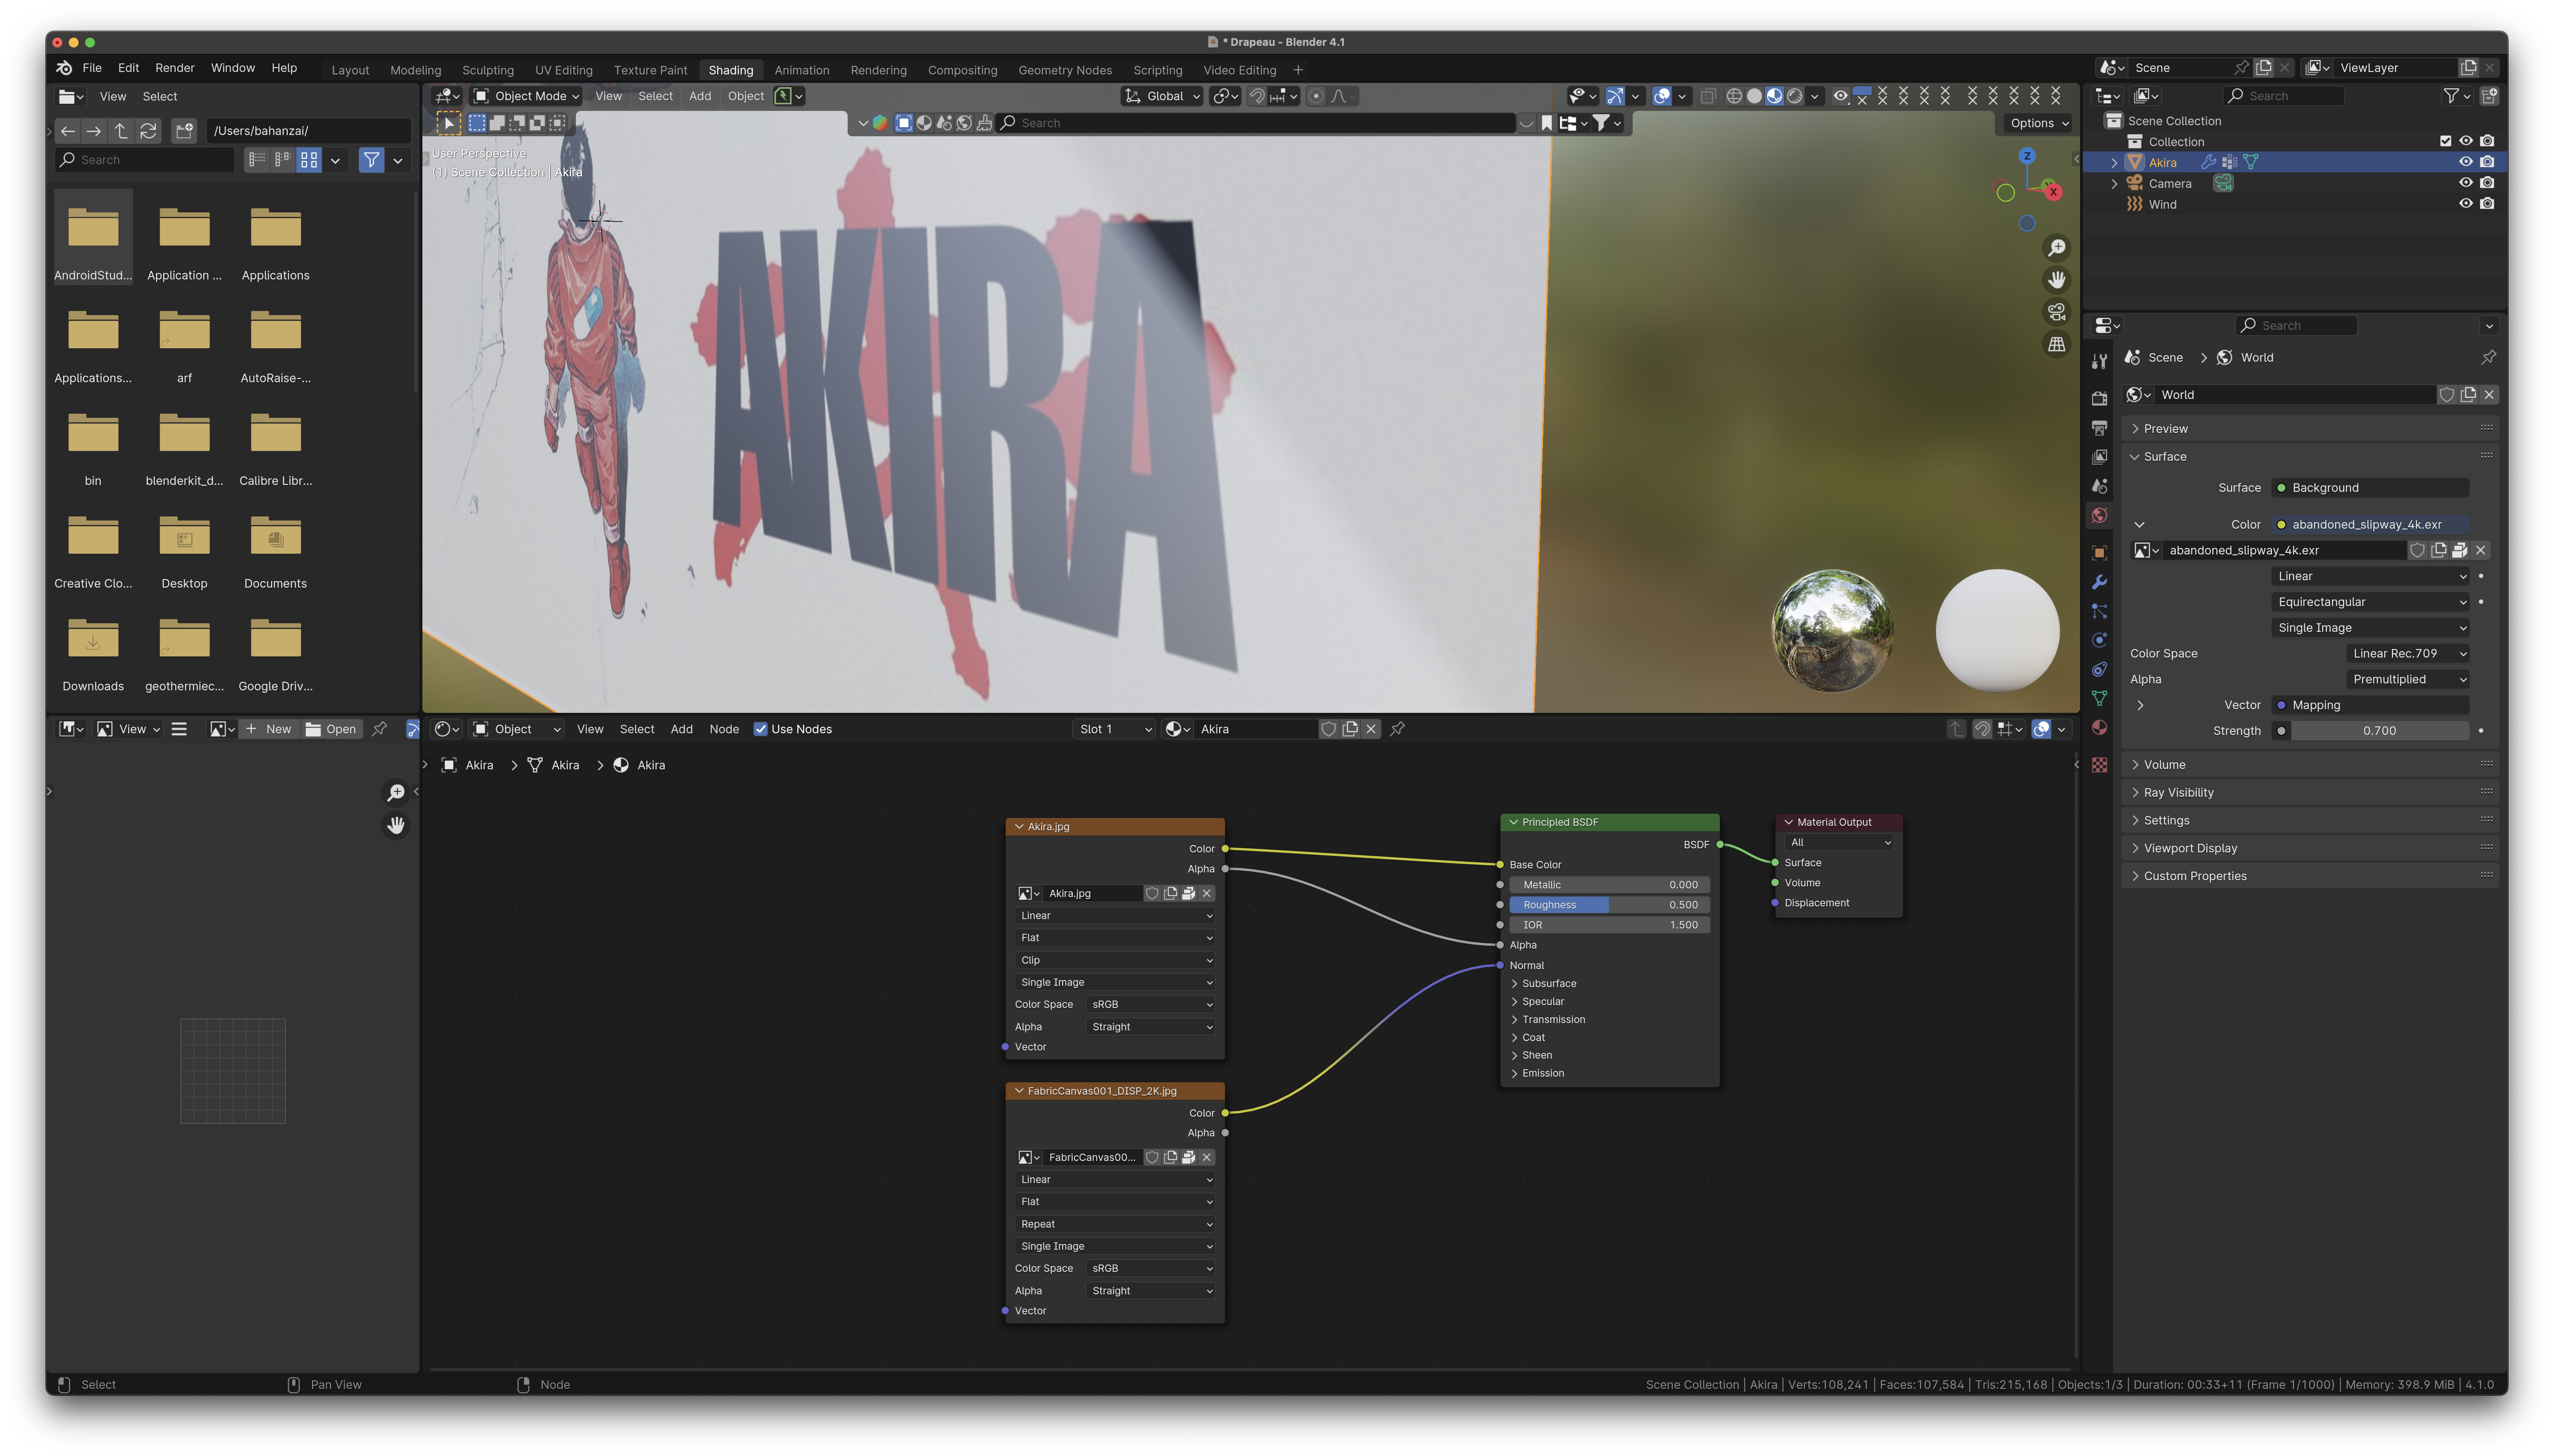Toggle fake user shield for Akira material
Viewport: 2554px width, 1456px height.
pyautogui.click(x=1328, y=729)
